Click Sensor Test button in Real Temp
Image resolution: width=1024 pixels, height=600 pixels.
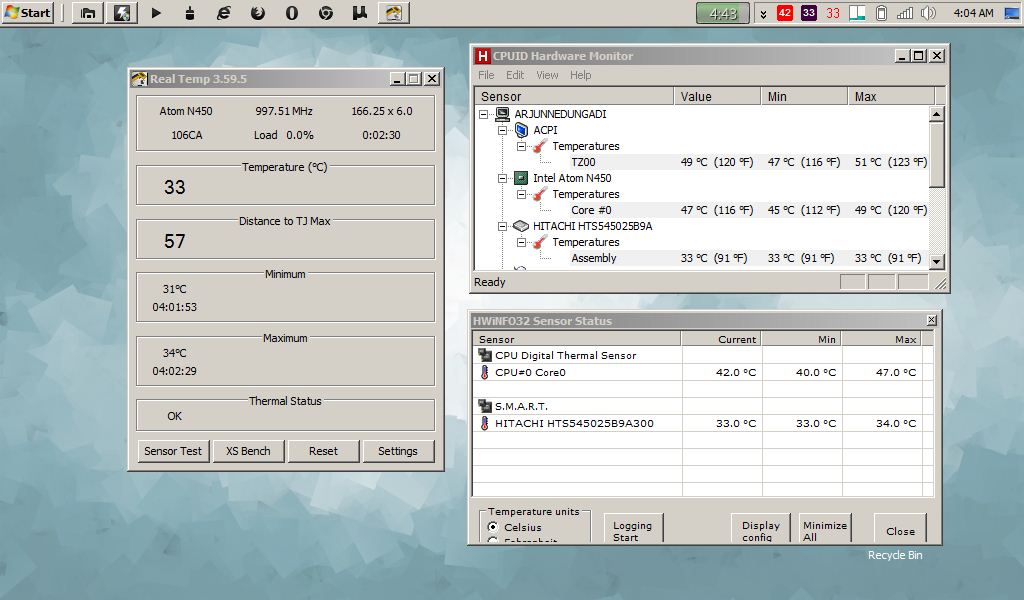click(x=173, y=451)
